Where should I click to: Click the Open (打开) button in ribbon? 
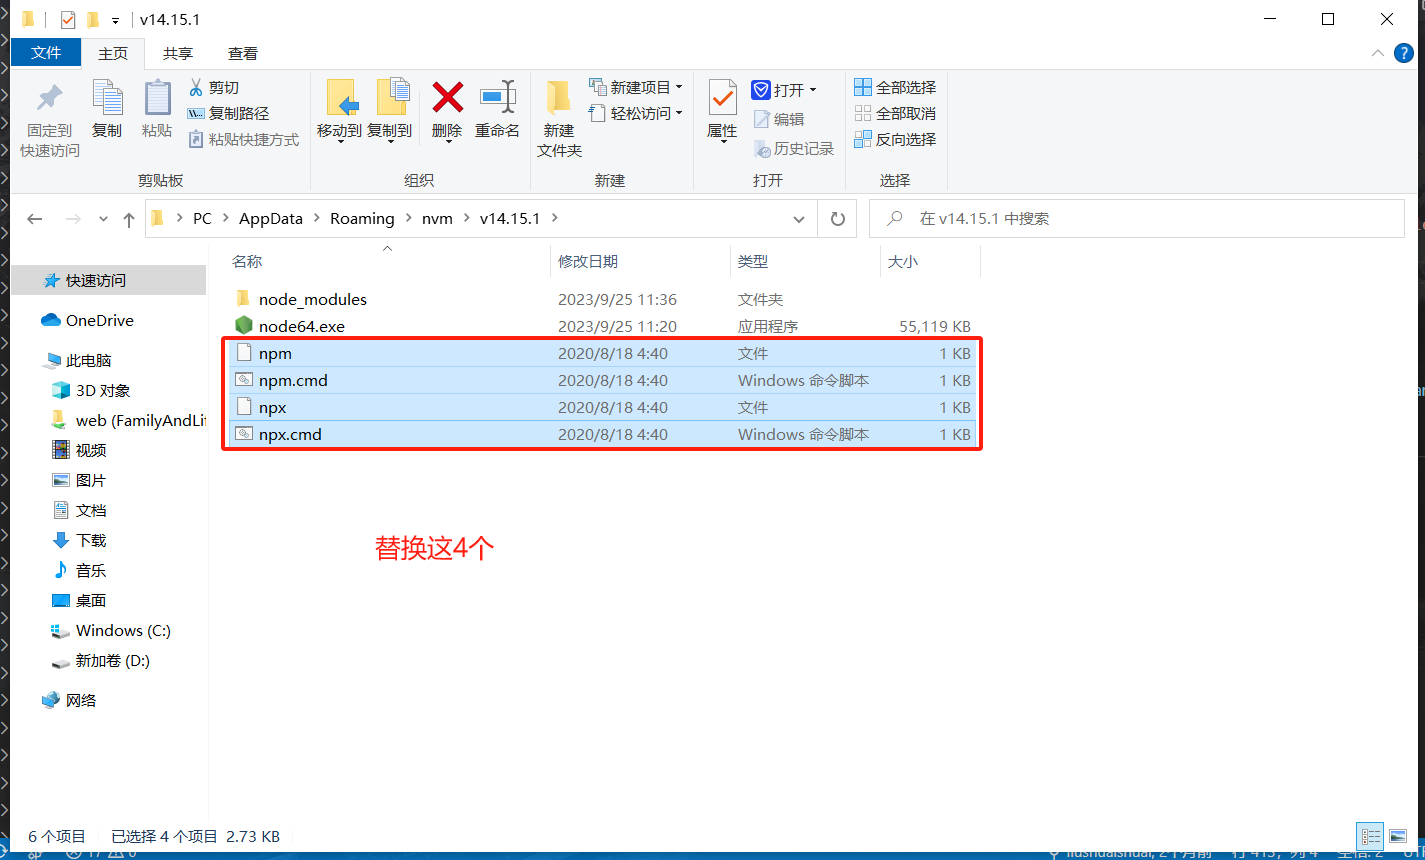(x=784, y=90)
